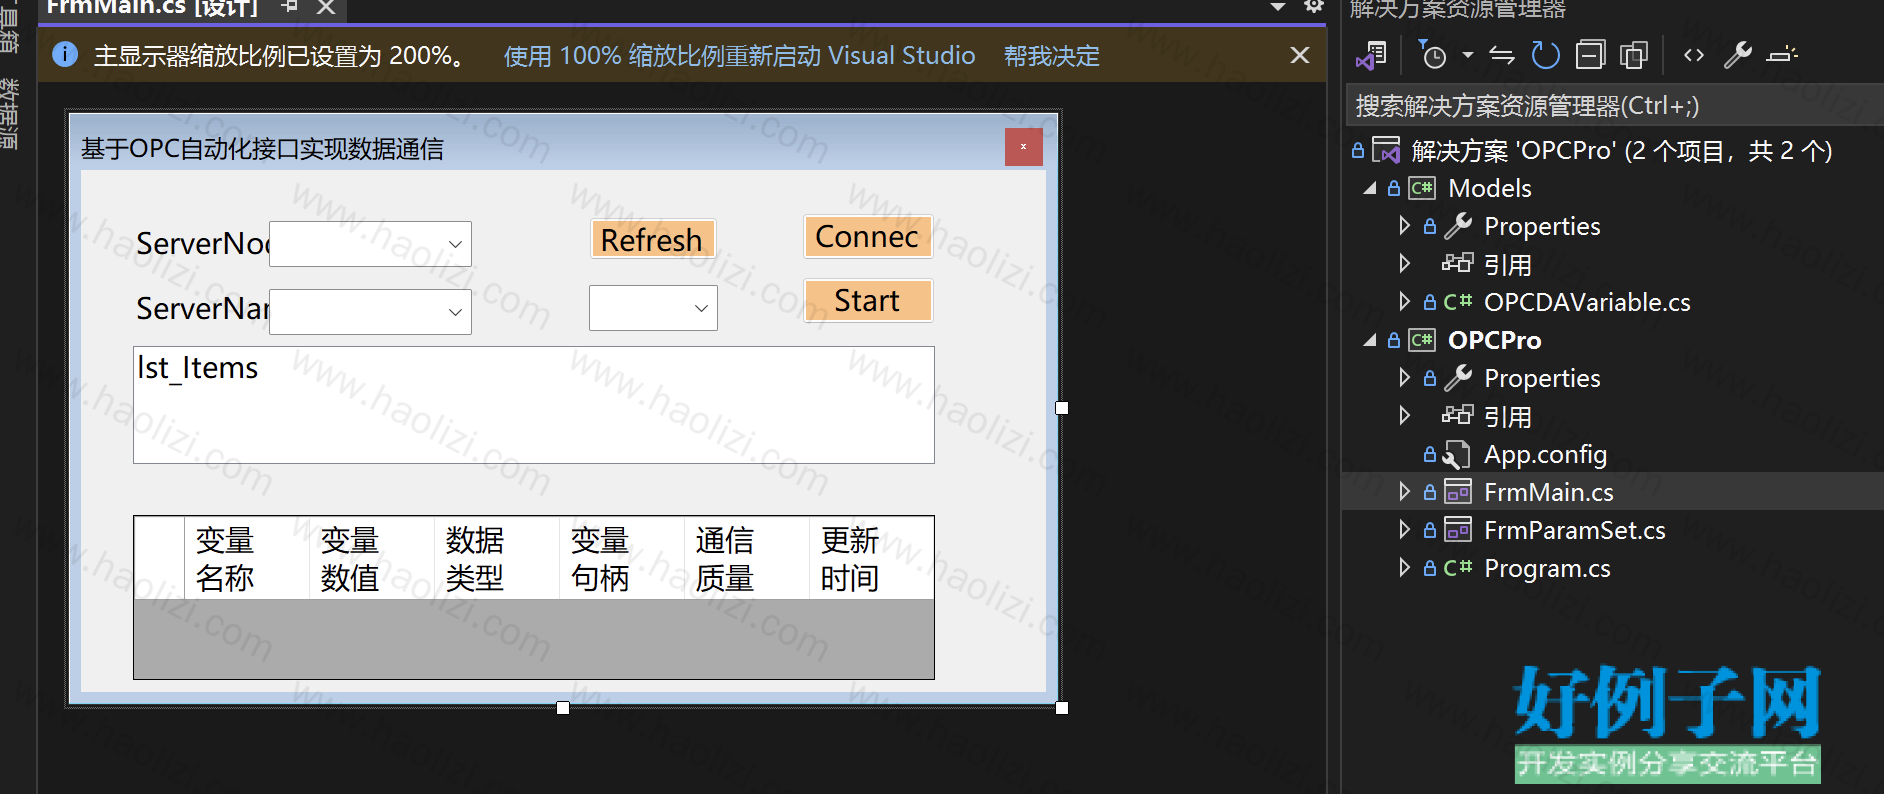
Task: Expand the 引用 node under Models
Action: (1404, 264)
